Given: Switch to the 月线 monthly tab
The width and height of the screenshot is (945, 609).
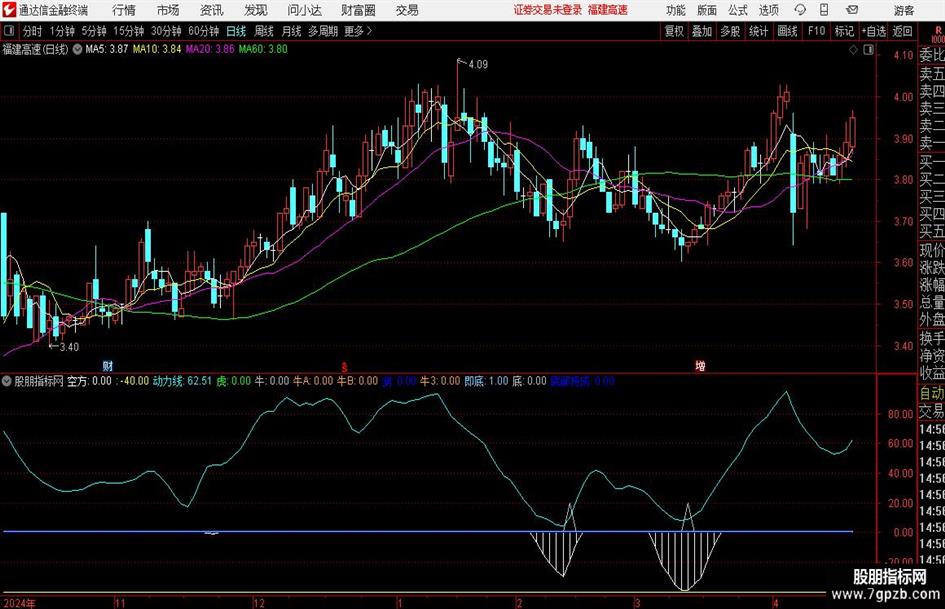Looking at the screenshot, I should point(291,31).
